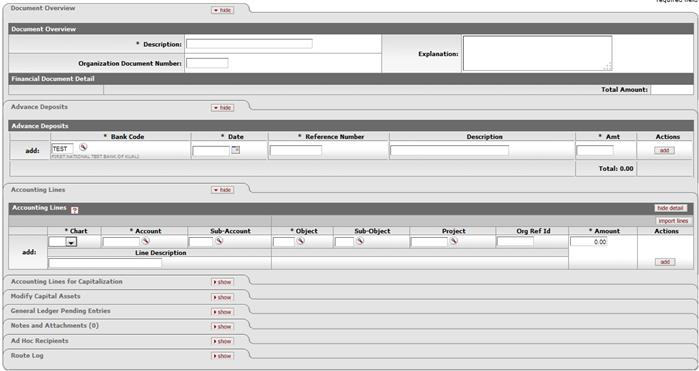
Task: Focus the Sub-Object field
Action: (344, 242)
